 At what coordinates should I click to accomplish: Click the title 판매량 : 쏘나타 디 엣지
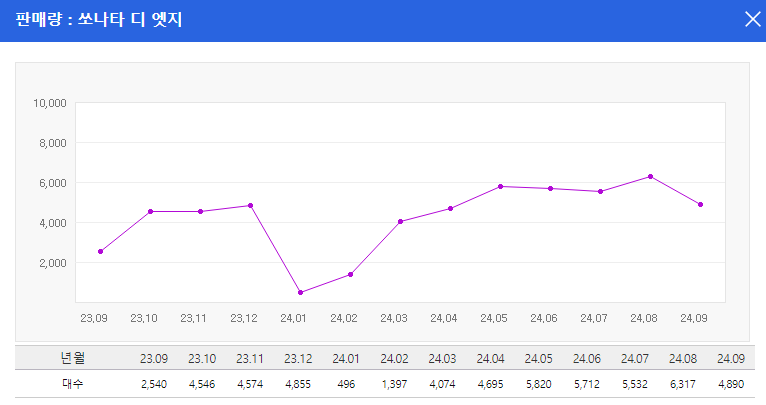point(99,20)
